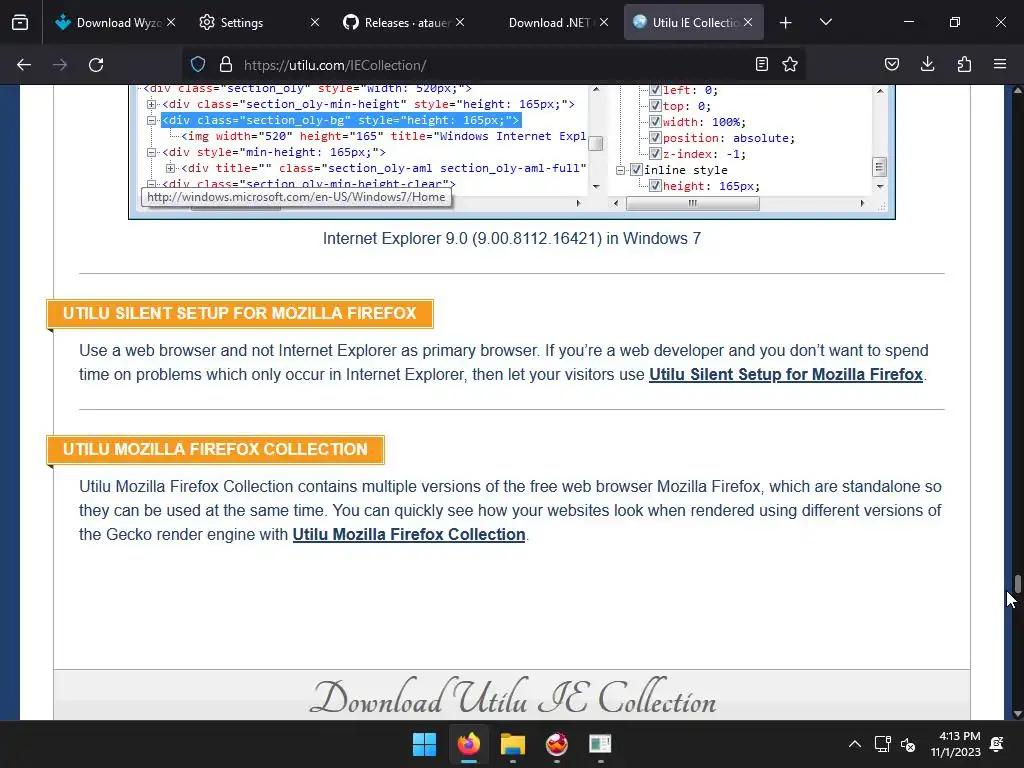This screenshot has height=768, width=1024.
Task: Close the Settings tab
Action: 315,22
